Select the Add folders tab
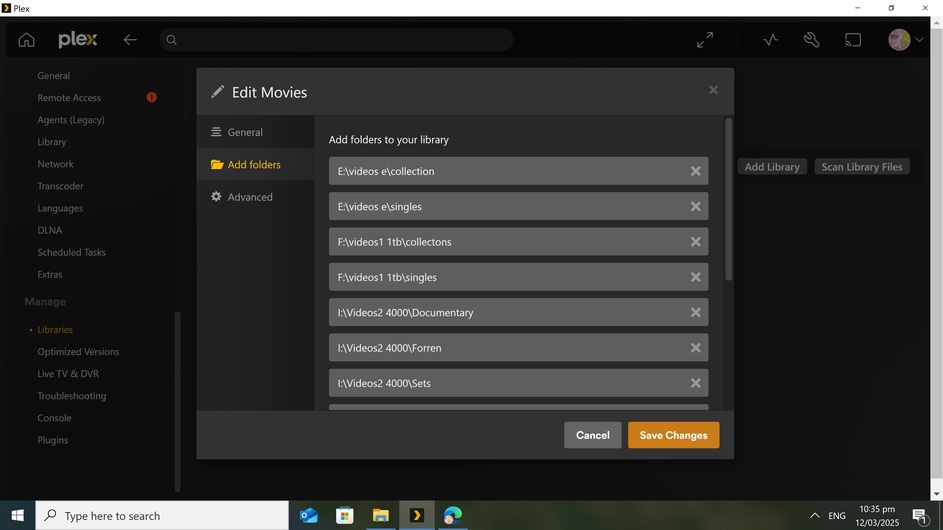This screenshot has width=943, height=530. pyautogui.click(x=255, y=164)
